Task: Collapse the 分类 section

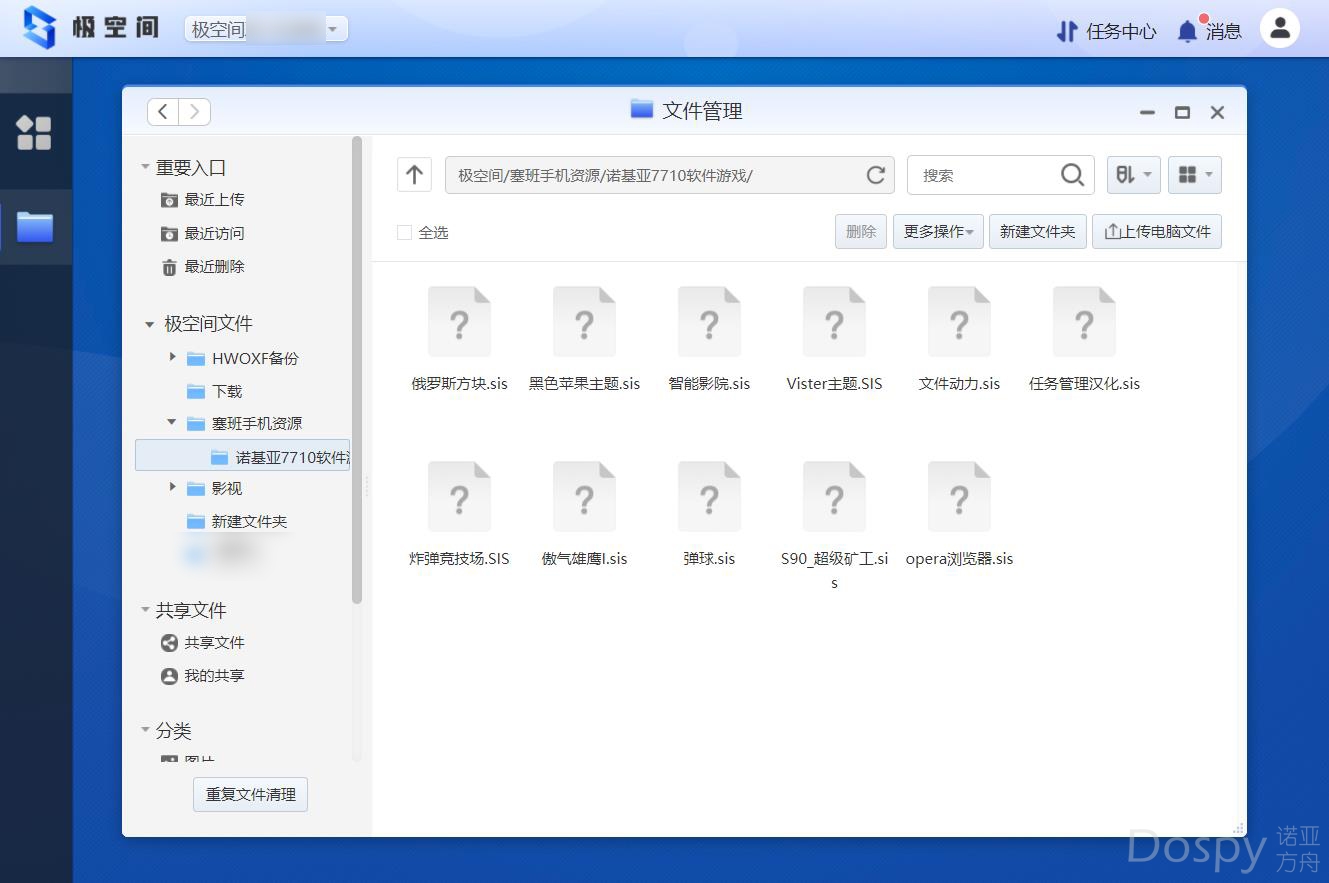Action: pos(146,730)
